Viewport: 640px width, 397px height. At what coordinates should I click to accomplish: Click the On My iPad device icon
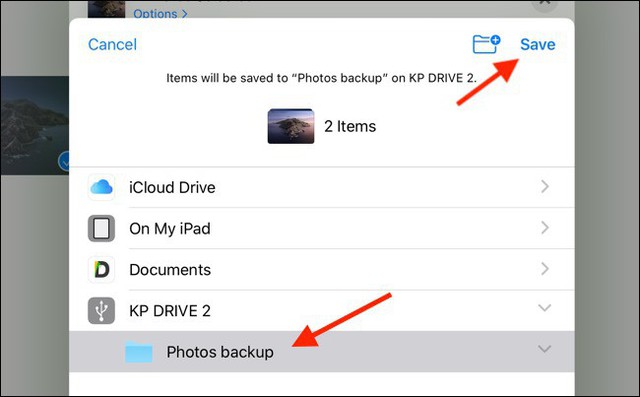coord(101,228)
